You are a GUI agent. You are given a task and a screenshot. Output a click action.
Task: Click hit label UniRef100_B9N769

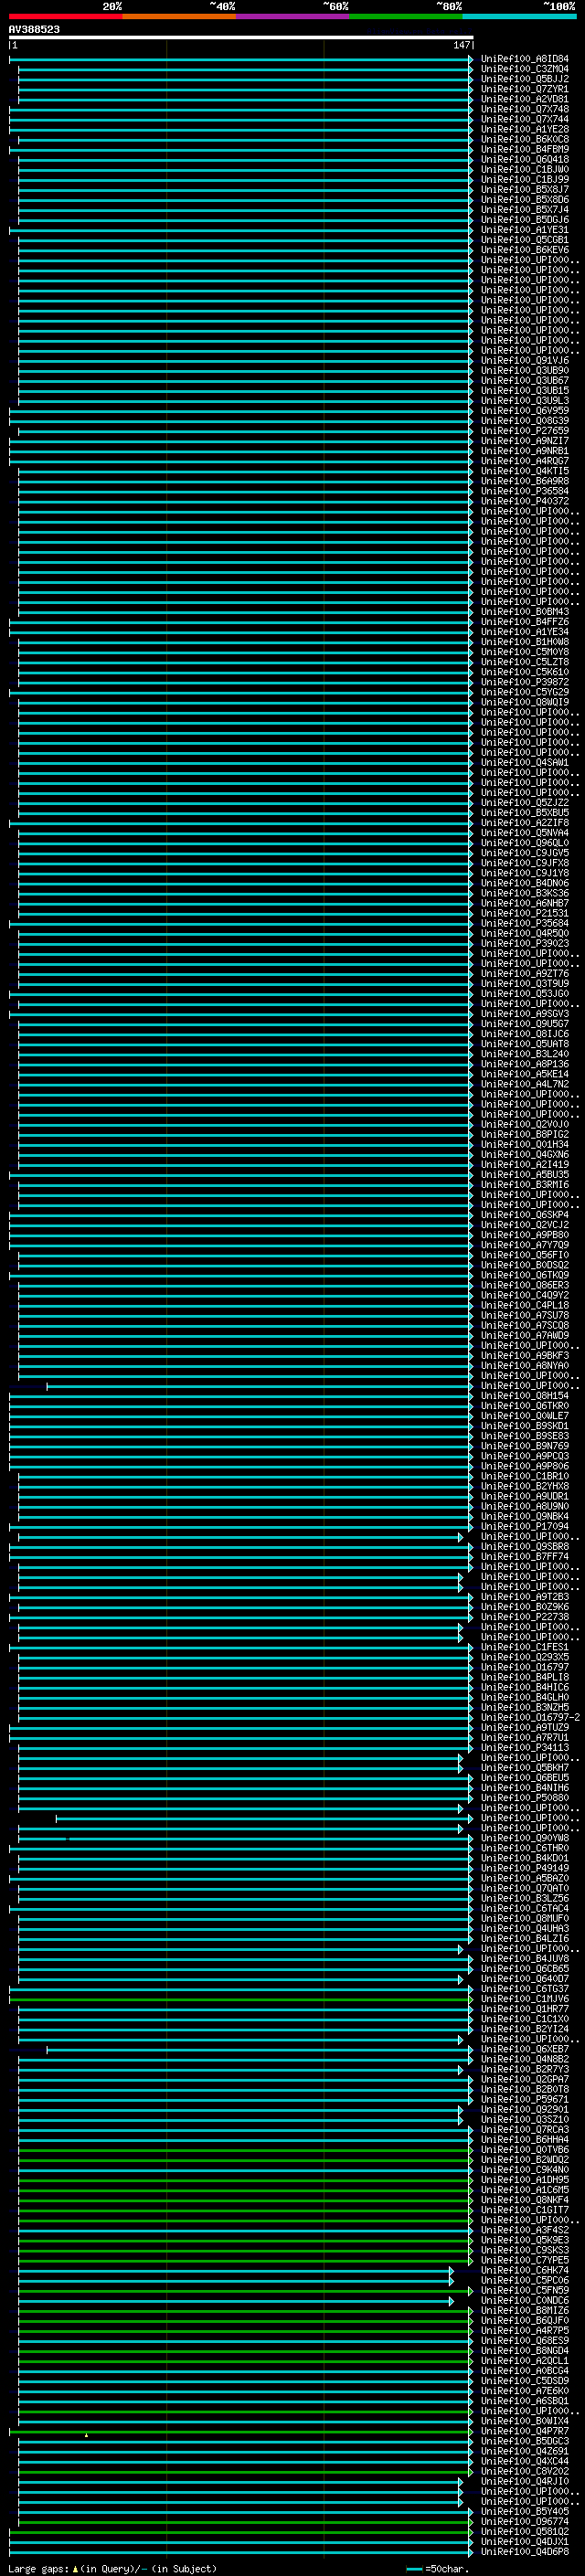[x=525, y=1446]
